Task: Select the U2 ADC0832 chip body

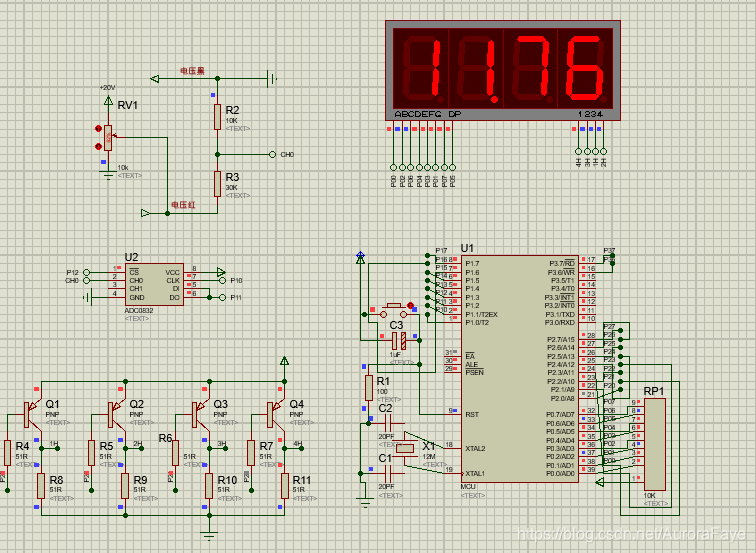Action: pos(154,284)
